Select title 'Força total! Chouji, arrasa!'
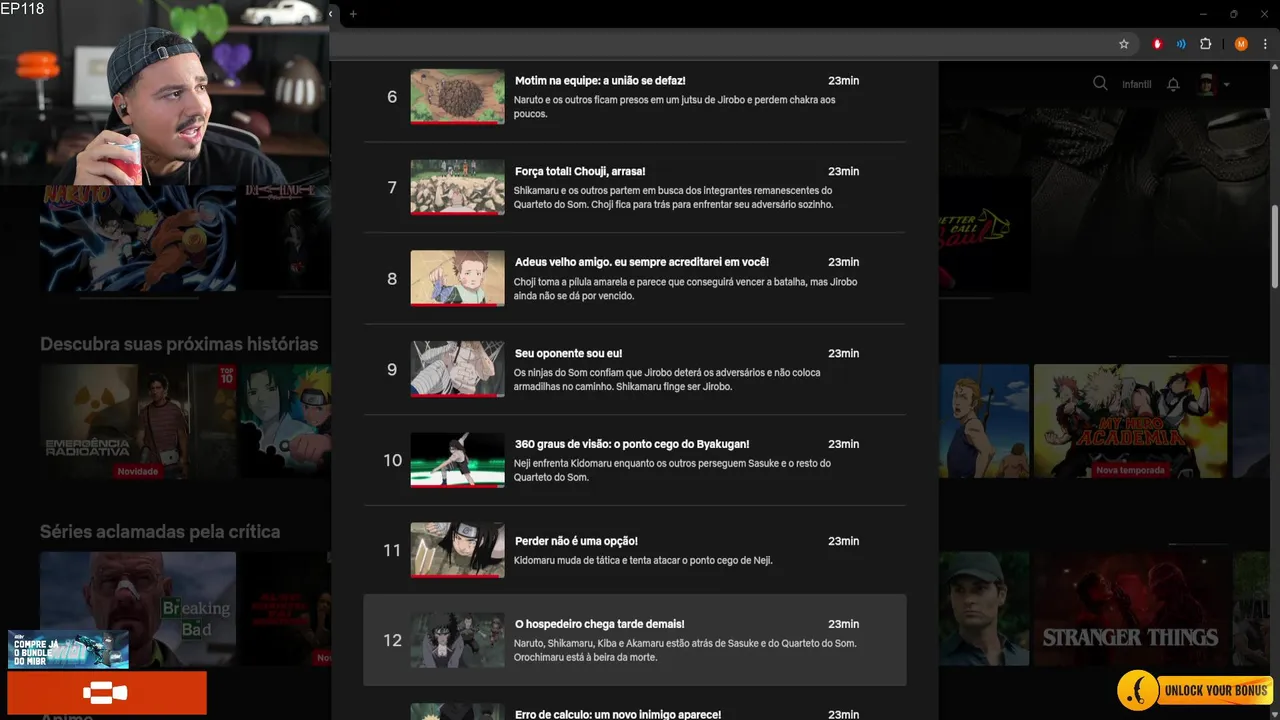 pos(580,172)
